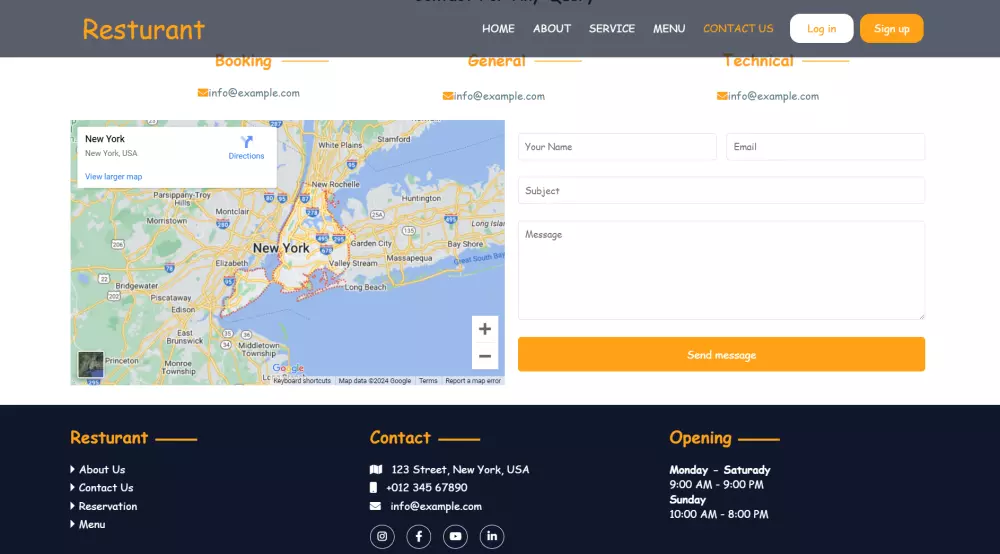Click the Opening footer heading
1000x554 pixels.
point(700,437)
